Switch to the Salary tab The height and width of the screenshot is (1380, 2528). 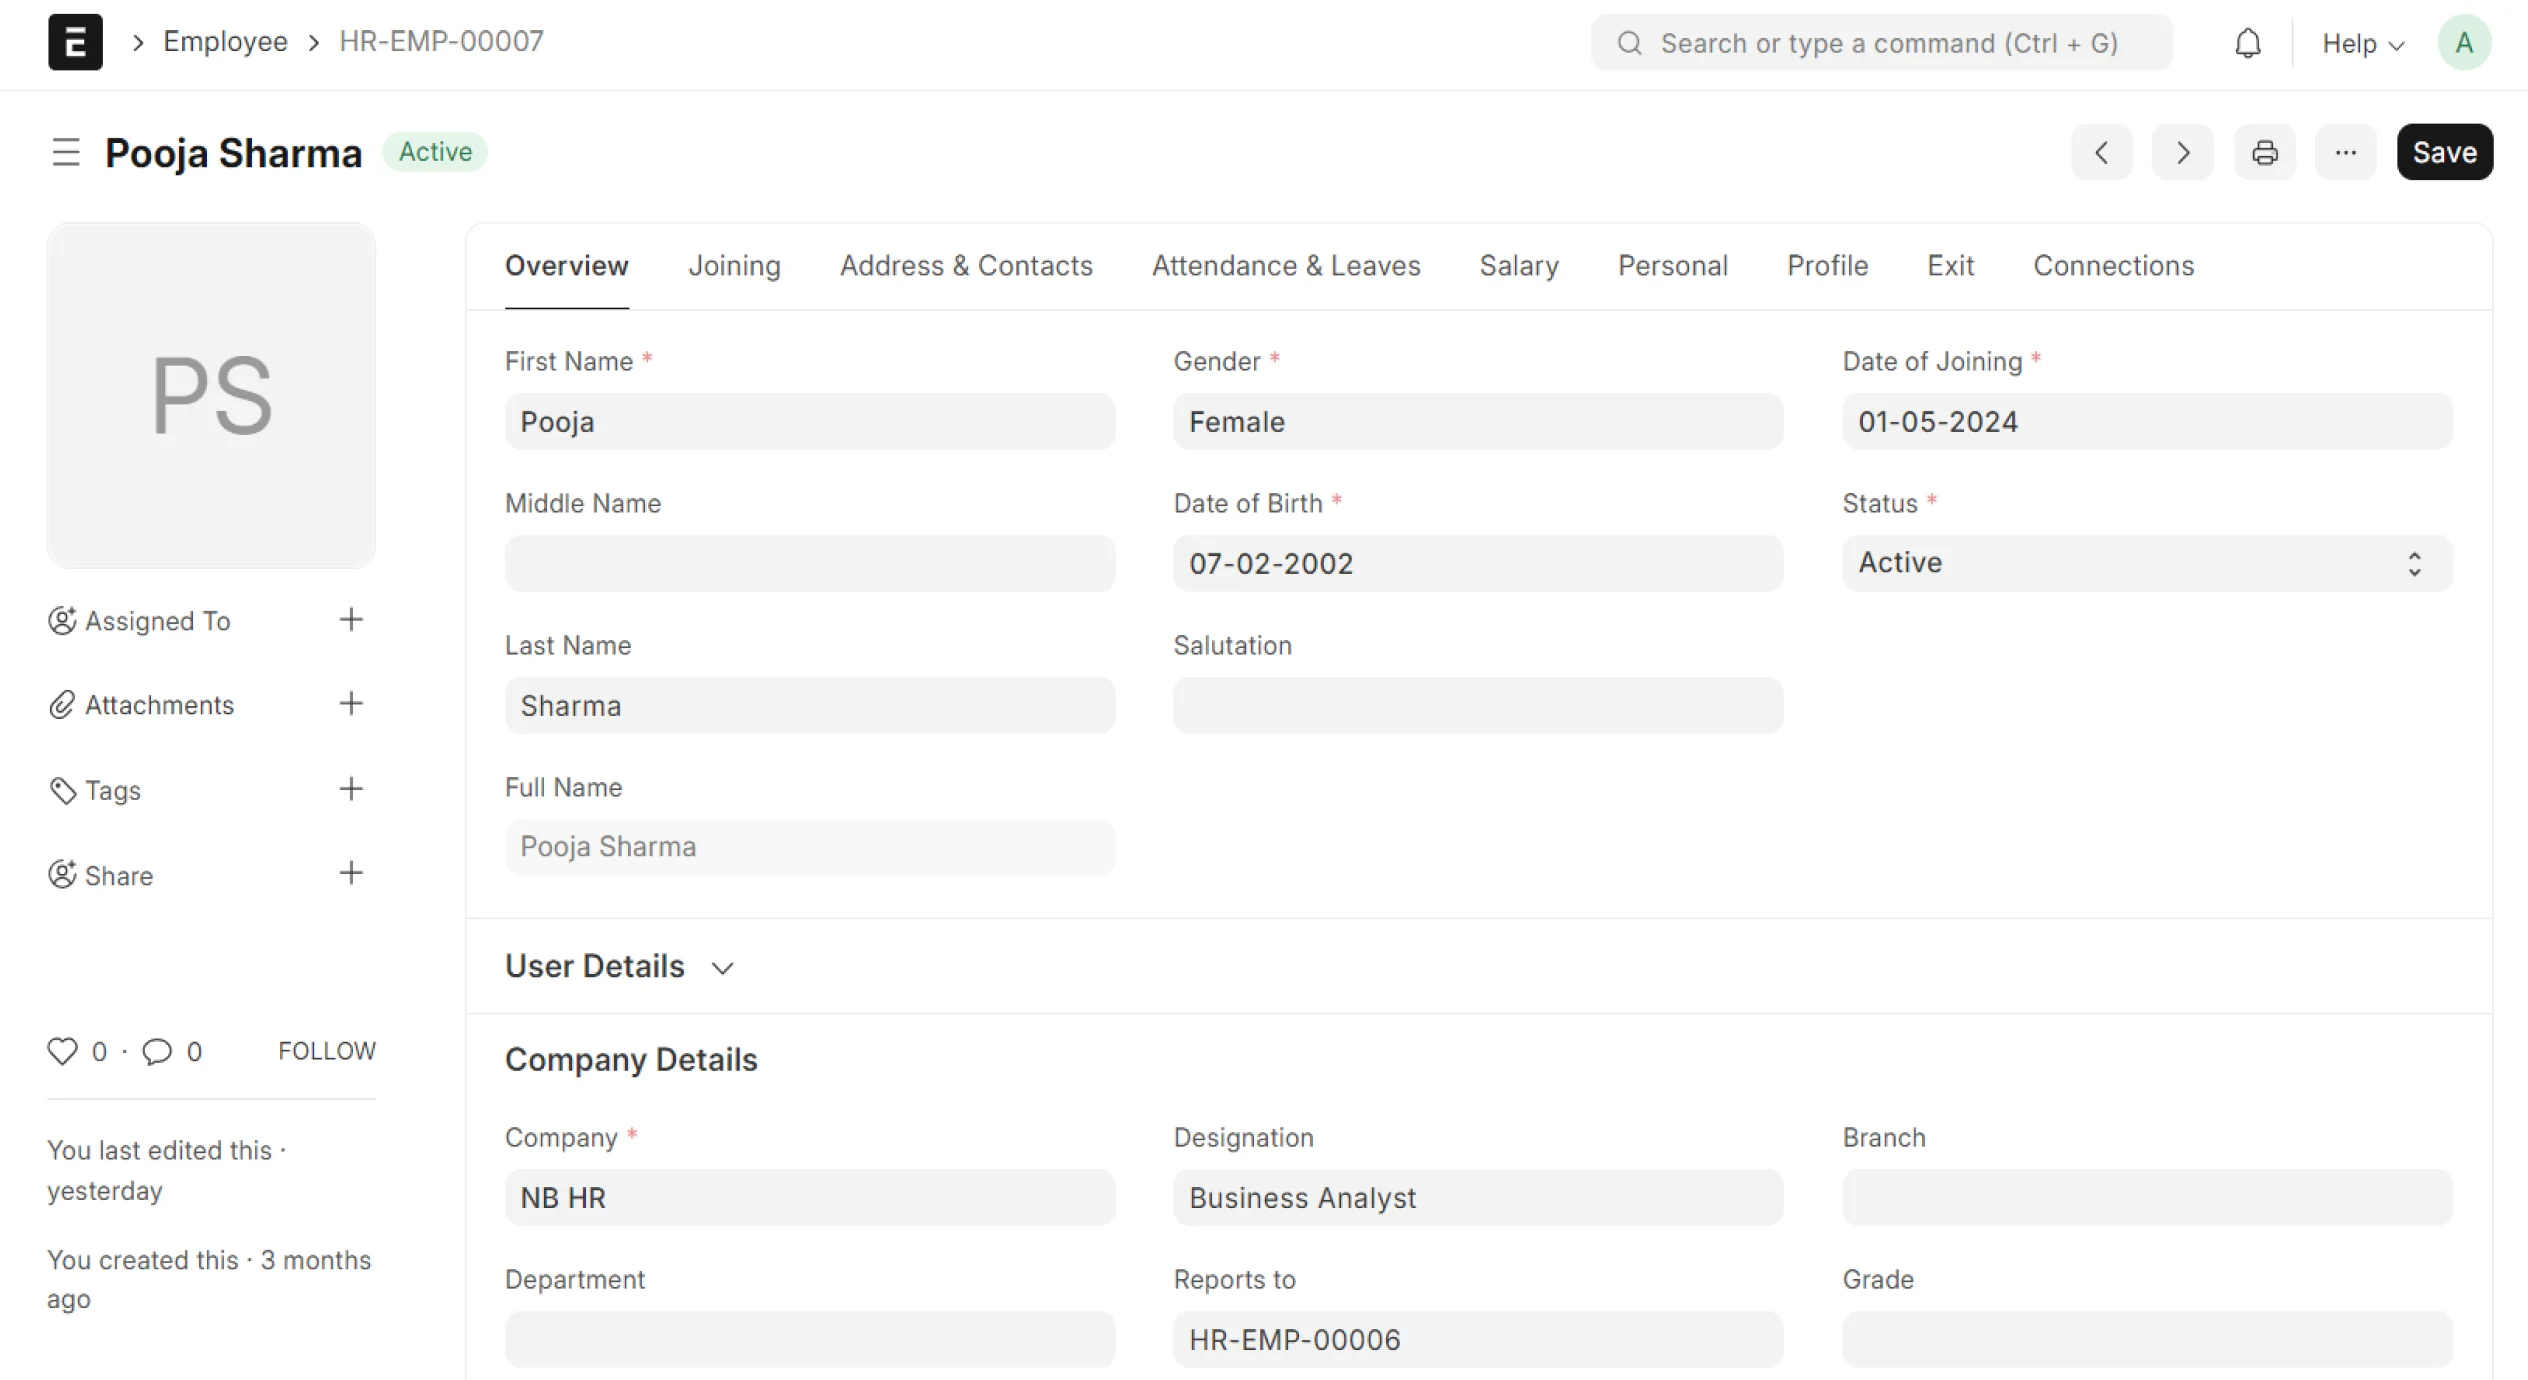click(1518, 265)
